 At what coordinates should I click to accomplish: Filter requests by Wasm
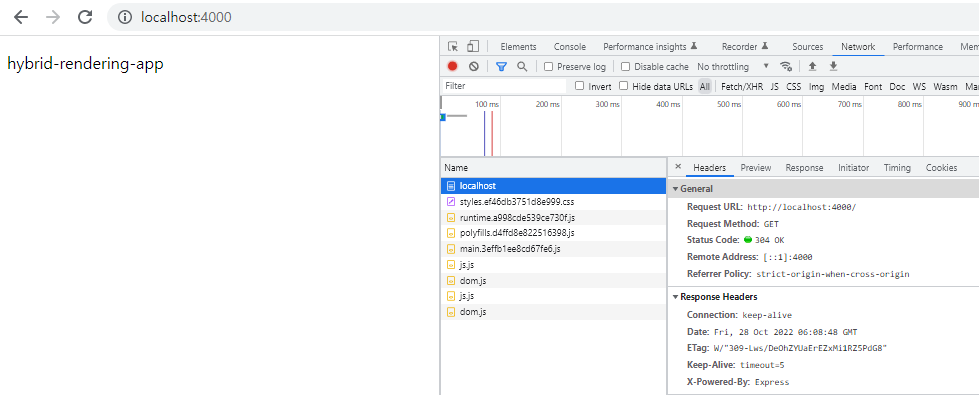[945, 87]
